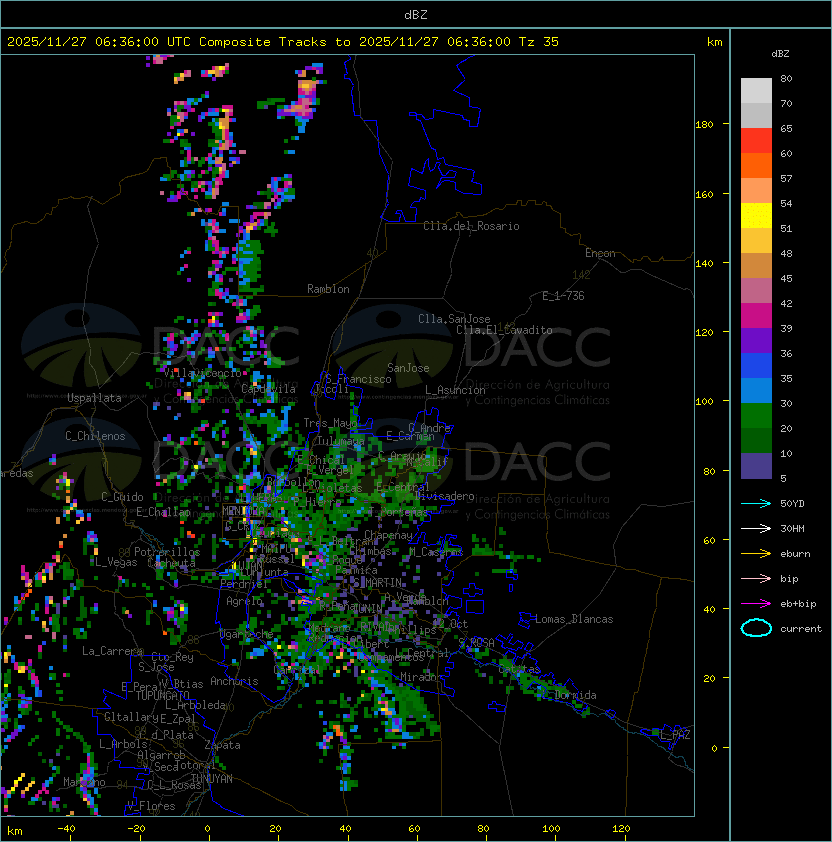Viewport: 832px width, 842px height.
Task: Click the yellow eburn arrow in legend
Action: click(x=756, y=554)
